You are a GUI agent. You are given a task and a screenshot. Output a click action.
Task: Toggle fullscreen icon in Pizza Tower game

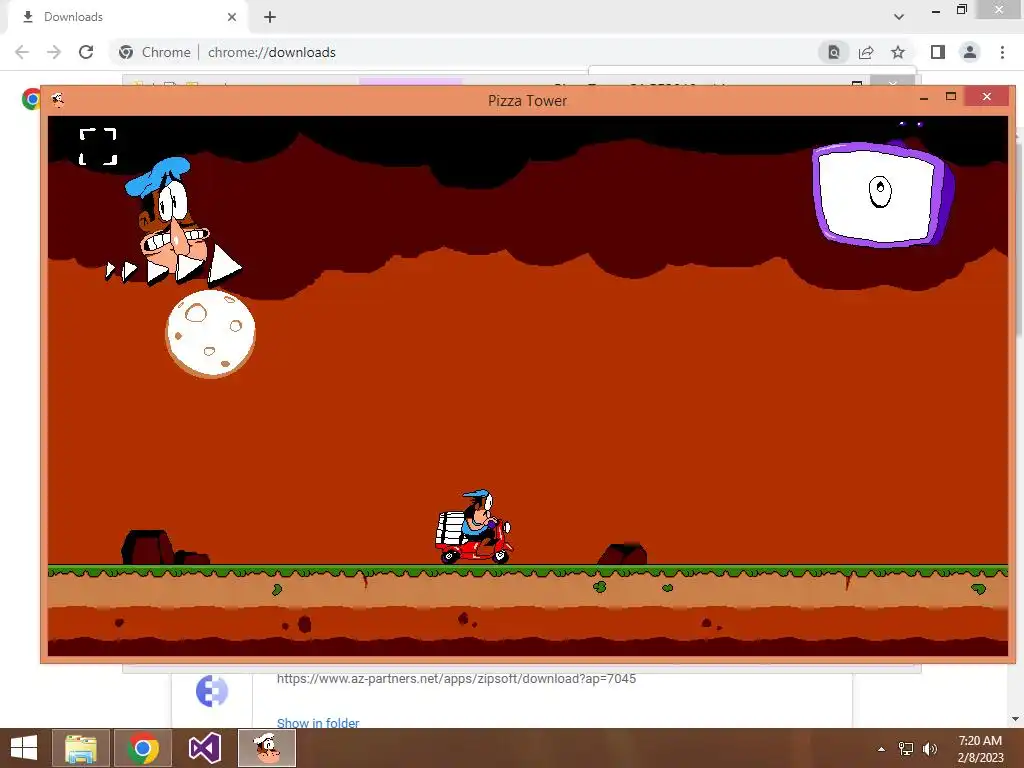tap(98, 146)
